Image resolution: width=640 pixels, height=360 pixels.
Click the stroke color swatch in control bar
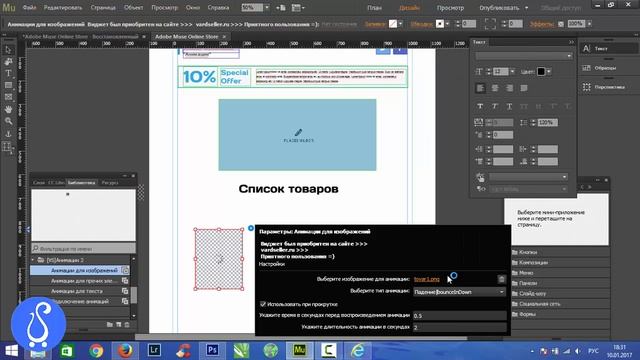pyautogui.click(x=440, y=24)
